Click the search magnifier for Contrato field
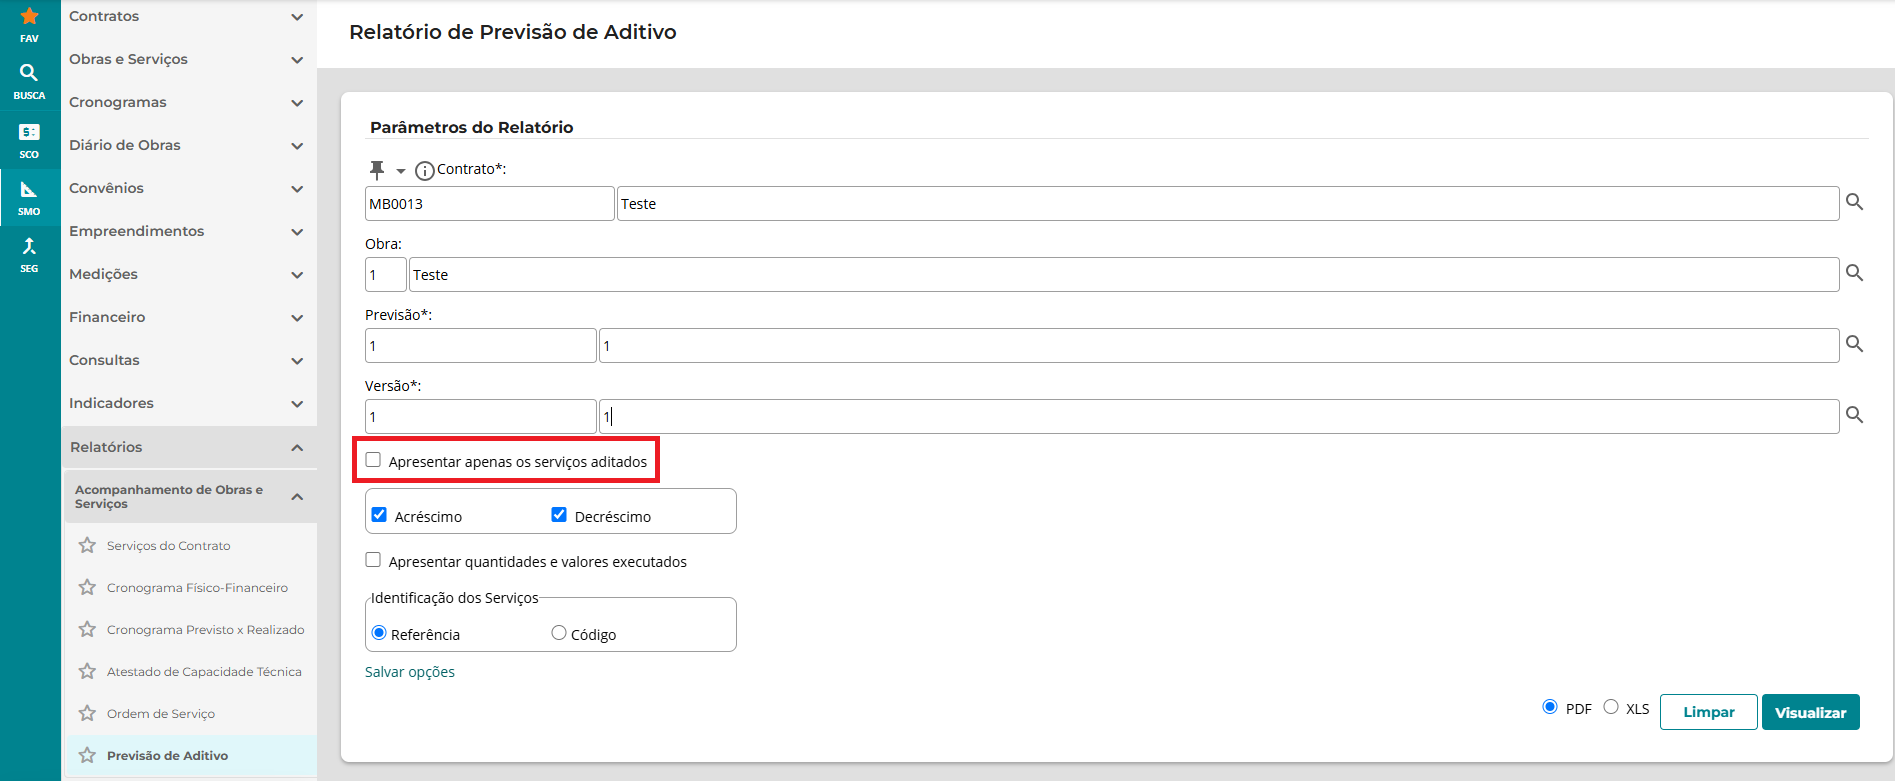 click(x=1854, y=202)
